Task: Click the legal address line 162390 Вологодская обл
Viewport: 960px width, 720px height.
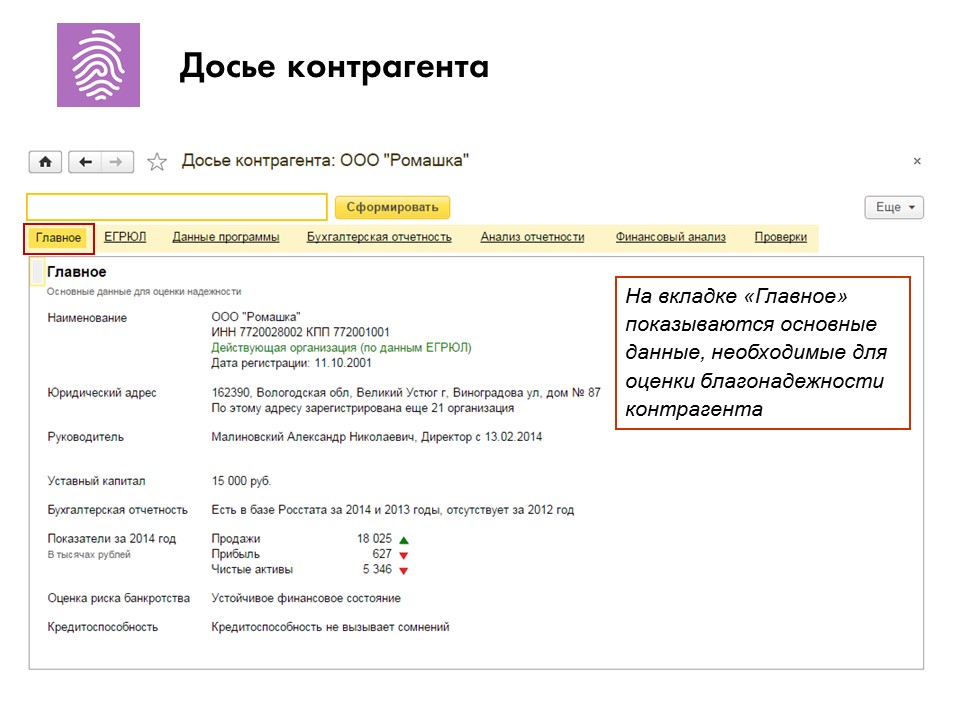Action: click(406, 392)
